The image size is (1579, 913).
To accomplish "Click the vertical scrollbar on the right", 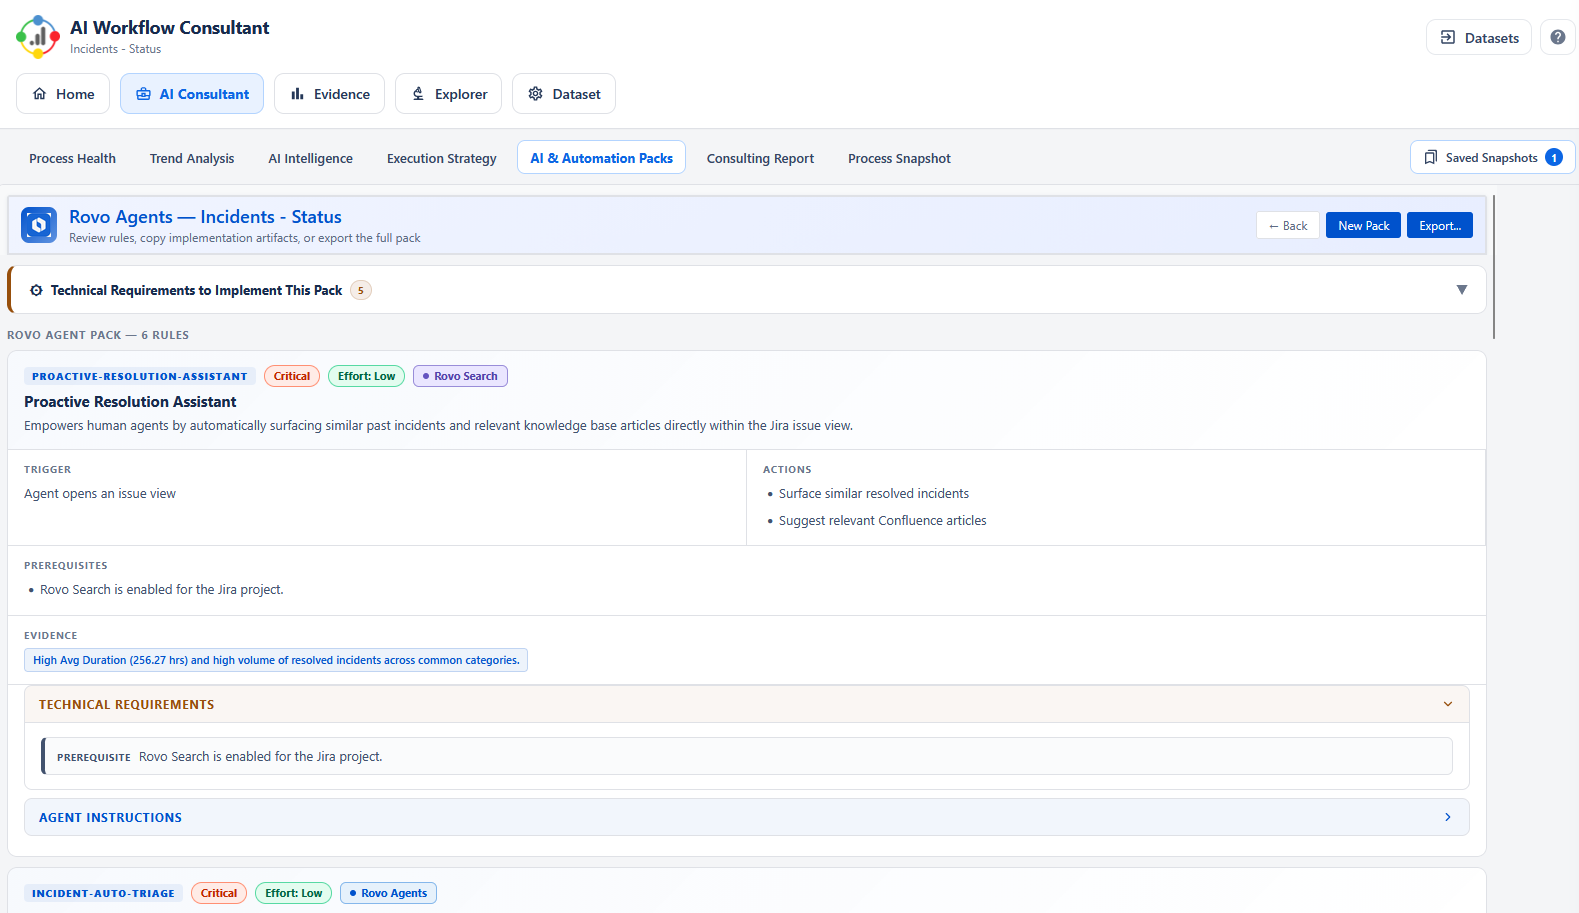I will coord(1494,267).
